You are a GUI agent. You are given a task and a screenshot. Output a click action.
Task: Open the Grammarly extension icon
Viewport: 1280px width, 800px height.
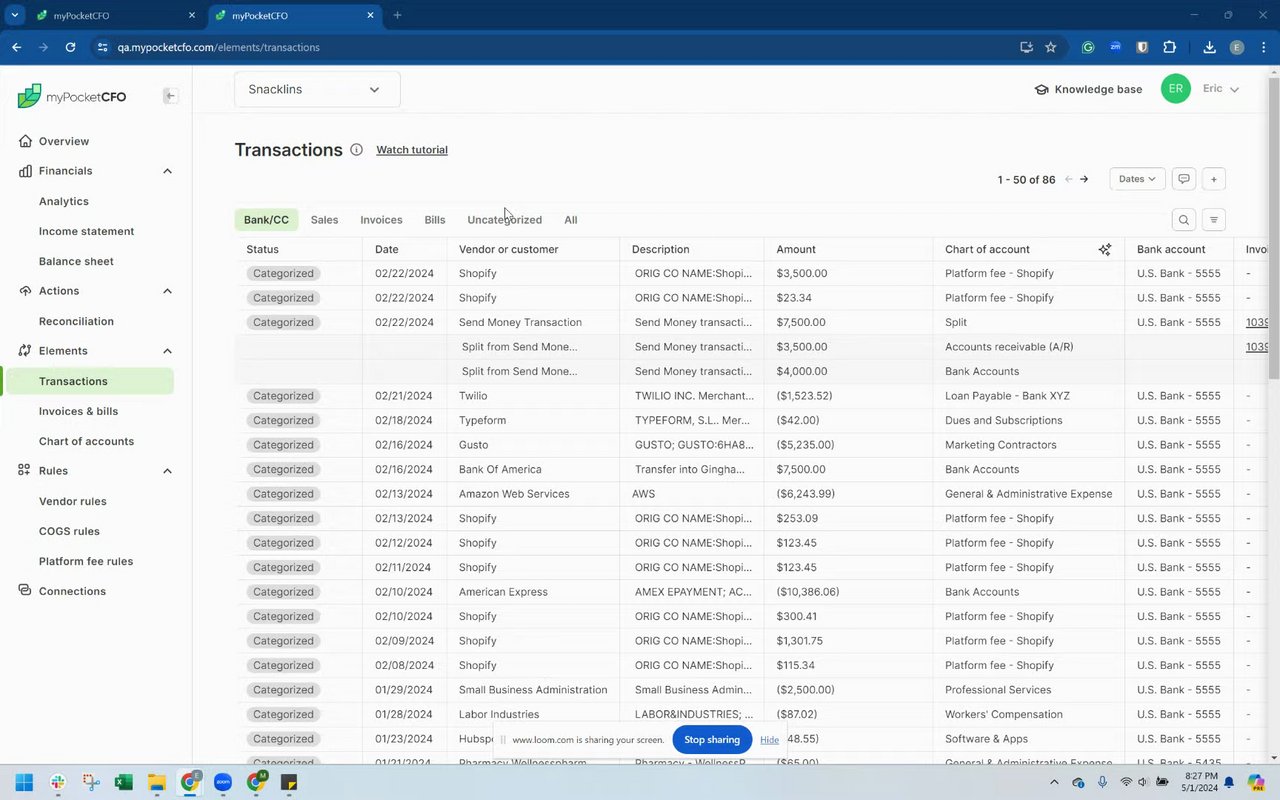1089,47
